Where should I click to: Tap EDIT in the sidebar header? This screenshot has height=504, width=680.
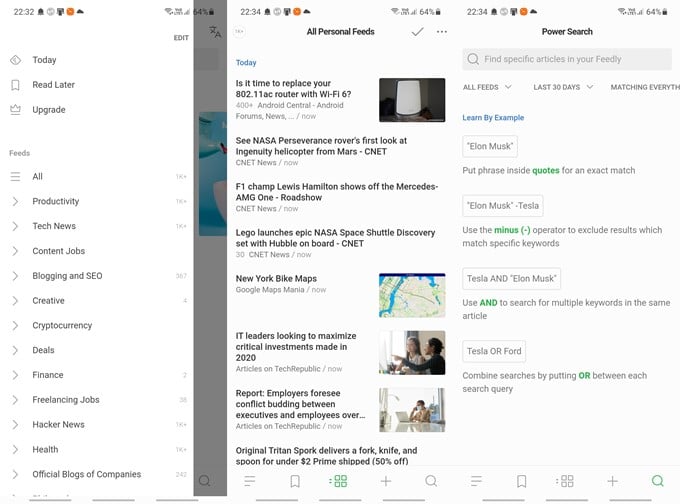click(x=181, y=38)
